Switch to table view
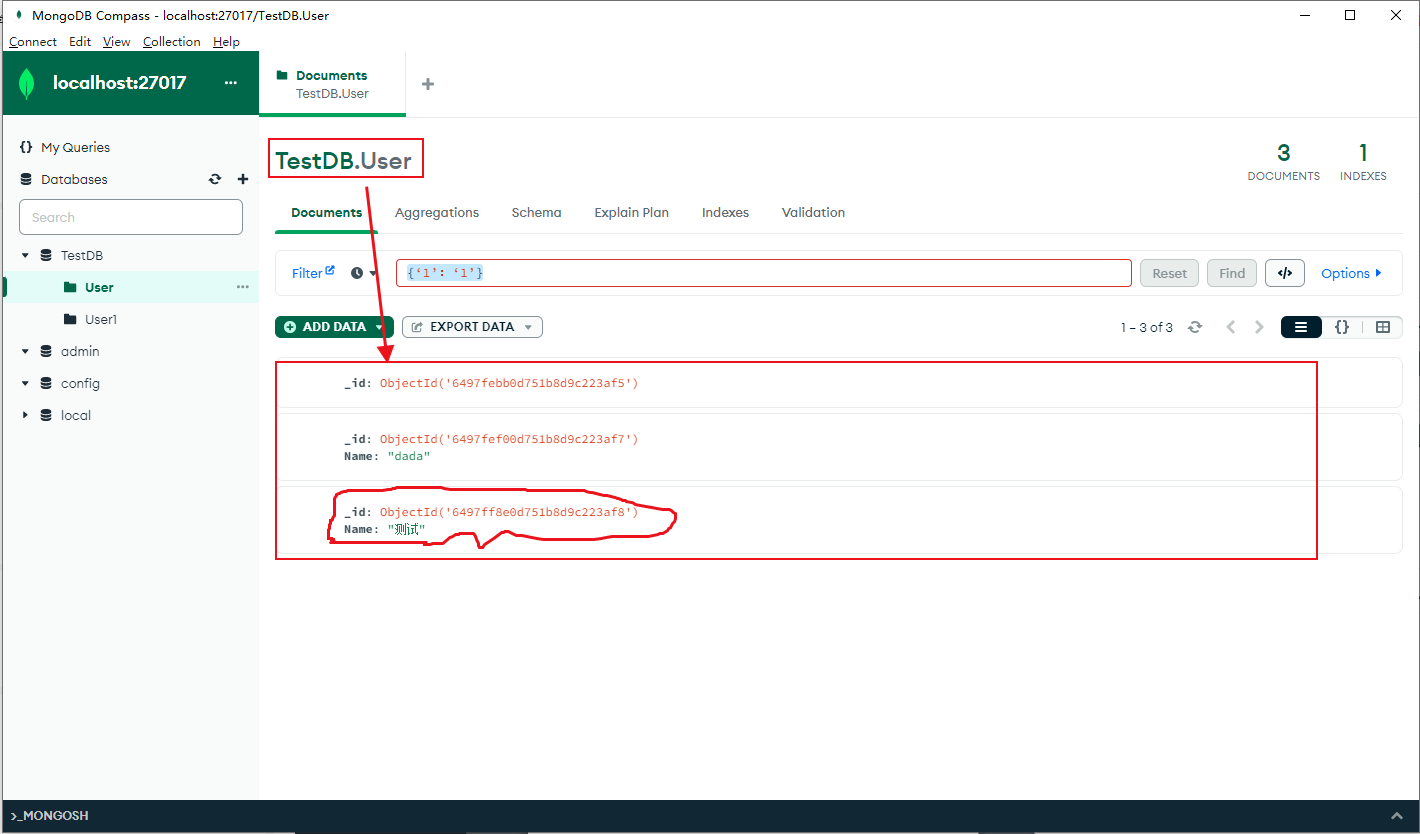1420x834 pixels. pyautogui.click(x=1383, y=327)
